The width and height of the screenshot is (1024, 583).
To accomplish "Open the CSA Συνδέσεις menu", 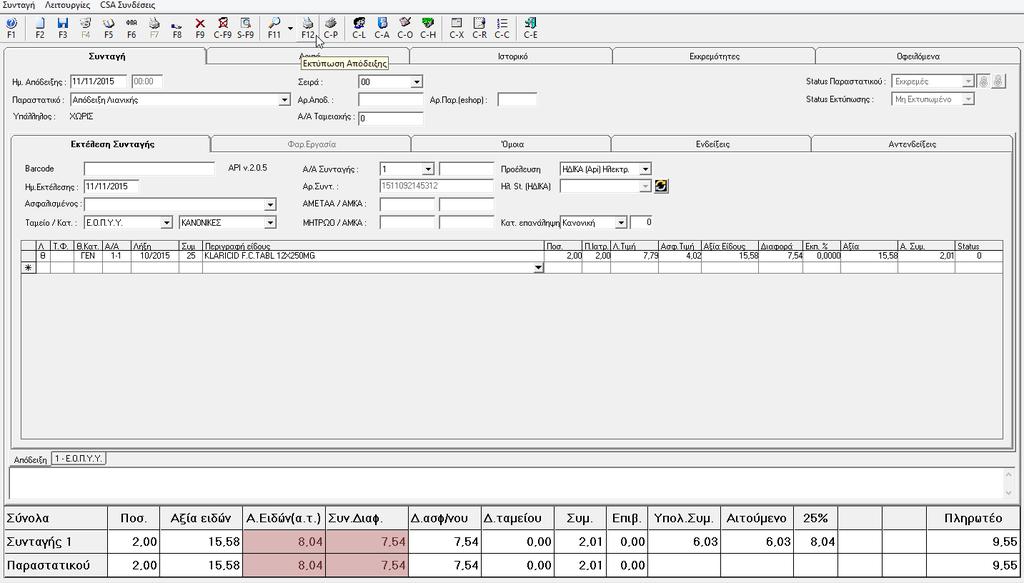I will point(128,5).
